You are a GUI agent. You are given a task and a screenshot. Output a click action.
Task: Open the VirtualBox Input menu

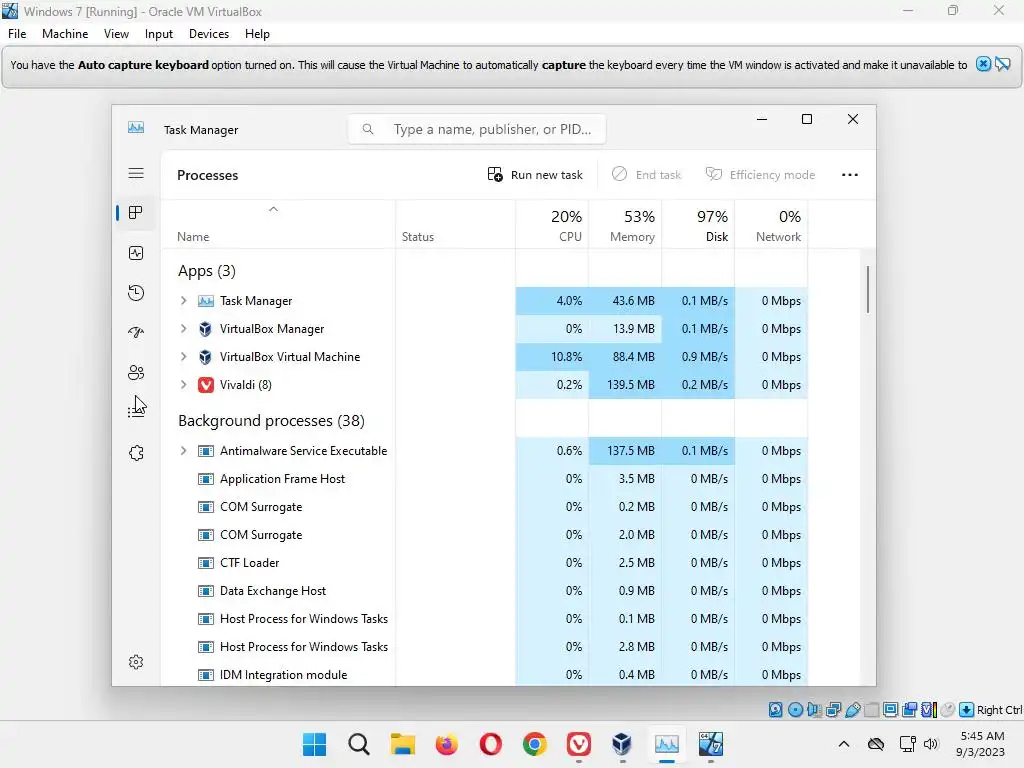pos(159,34)
